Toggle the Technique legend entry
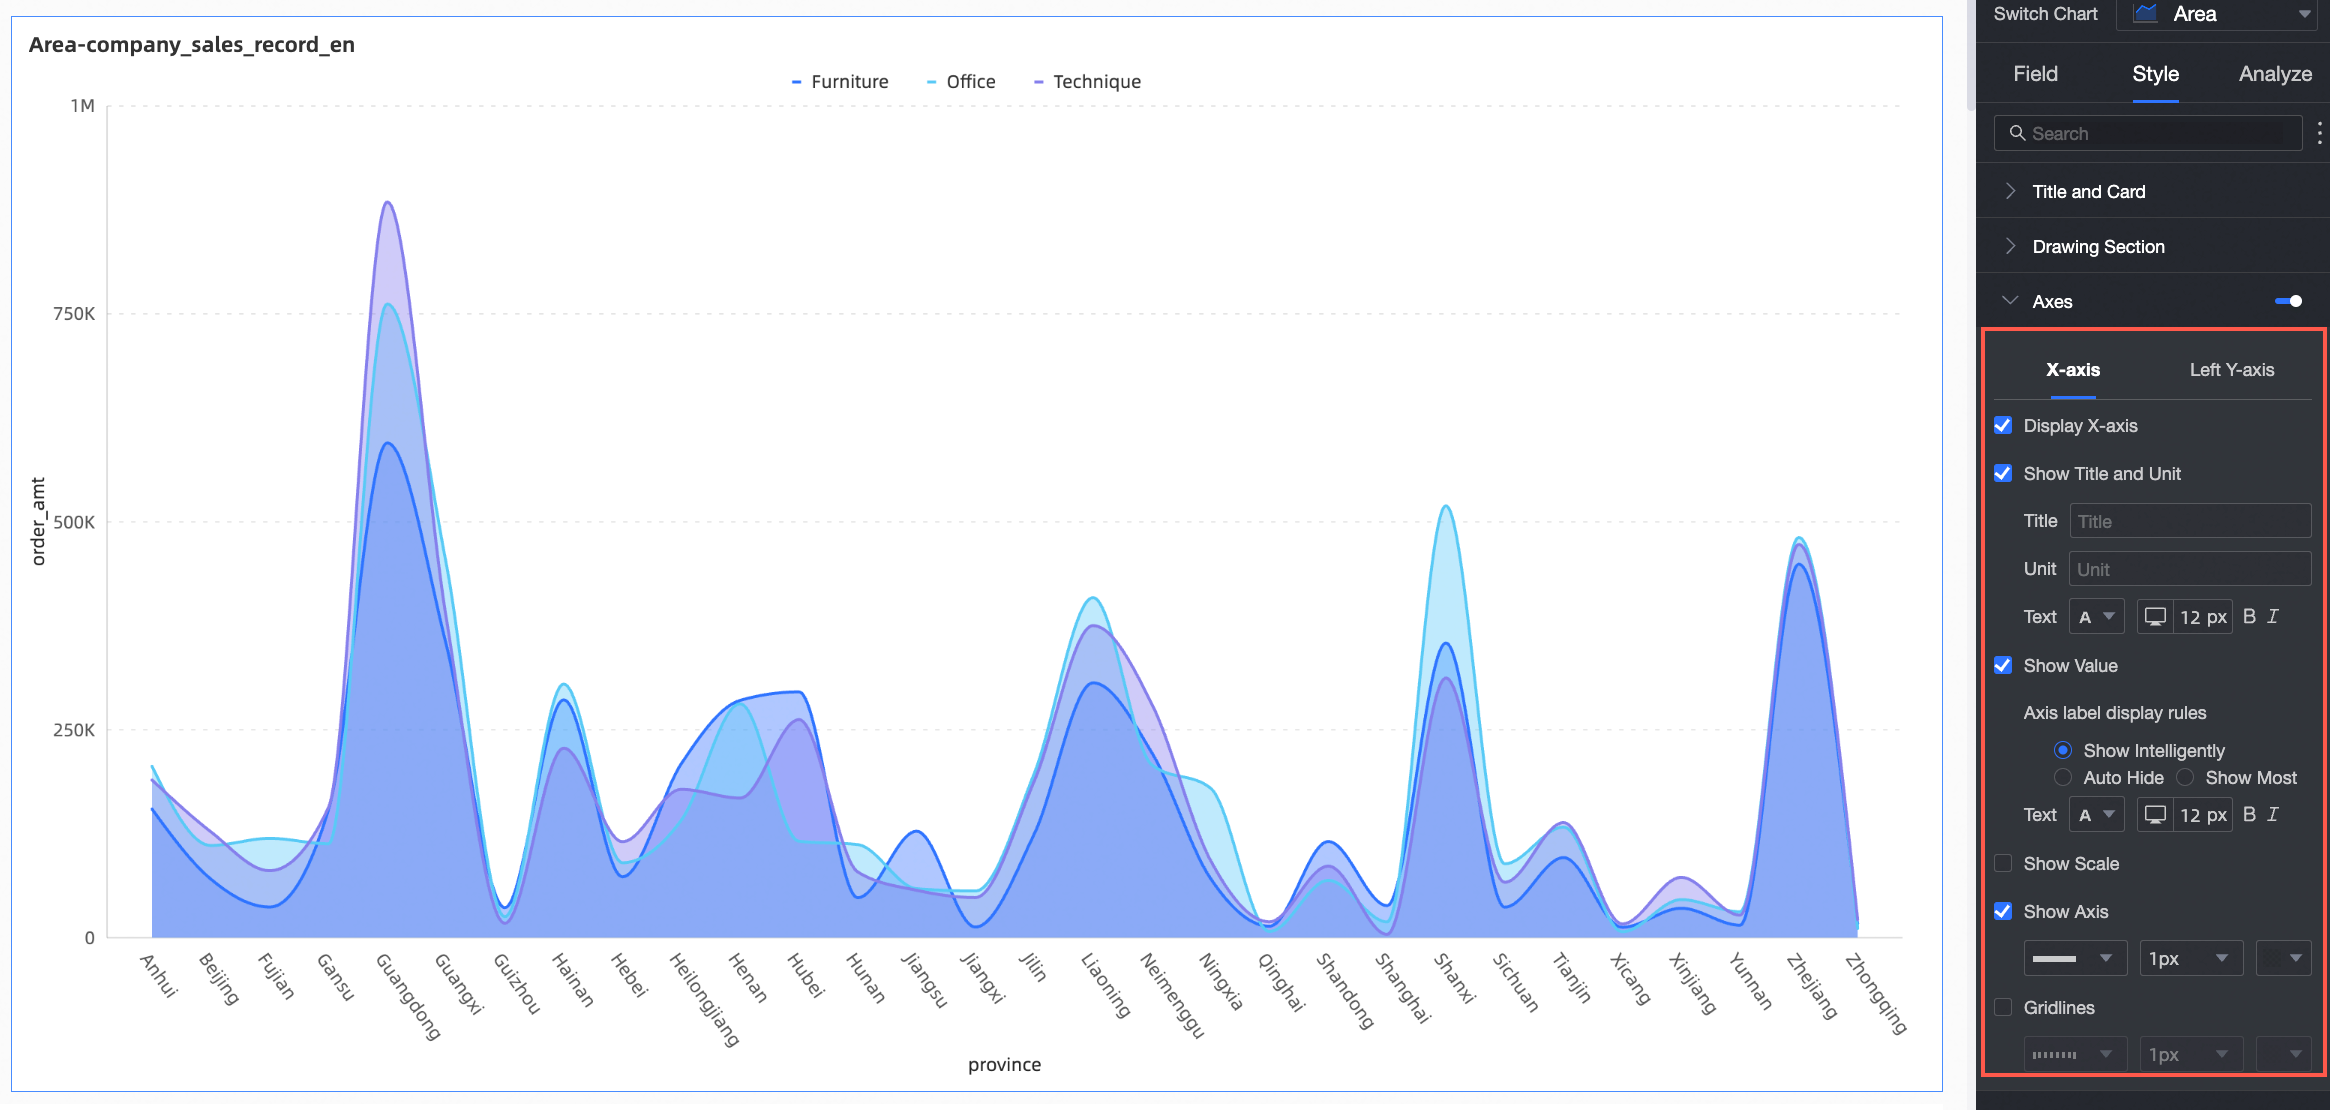The image size is (2330, 1110). click(x=1087, y=82)
